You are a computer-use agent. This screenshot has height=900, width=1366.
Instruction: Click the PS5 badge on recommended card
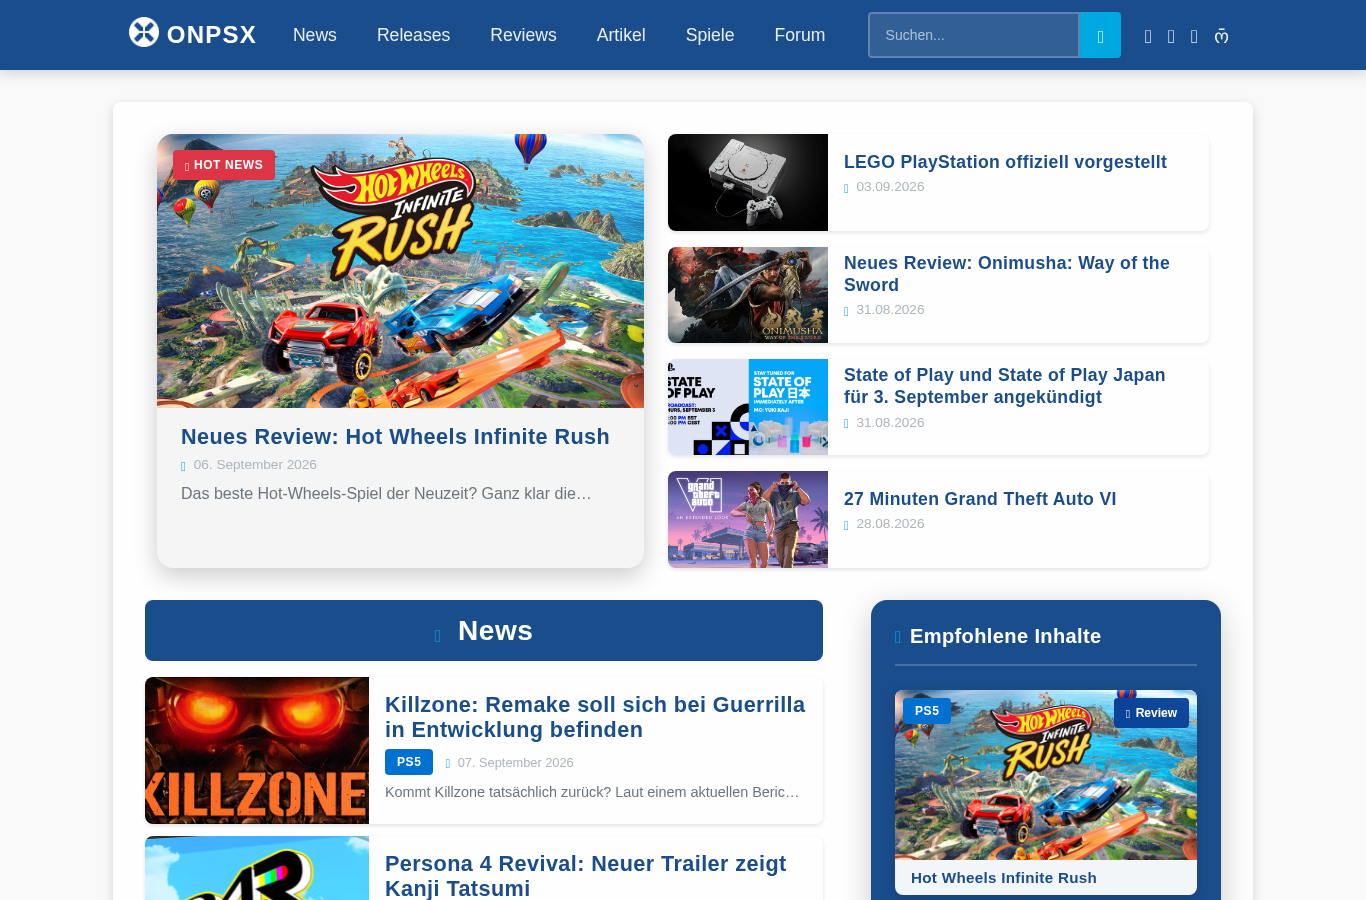tap(927, 711)
